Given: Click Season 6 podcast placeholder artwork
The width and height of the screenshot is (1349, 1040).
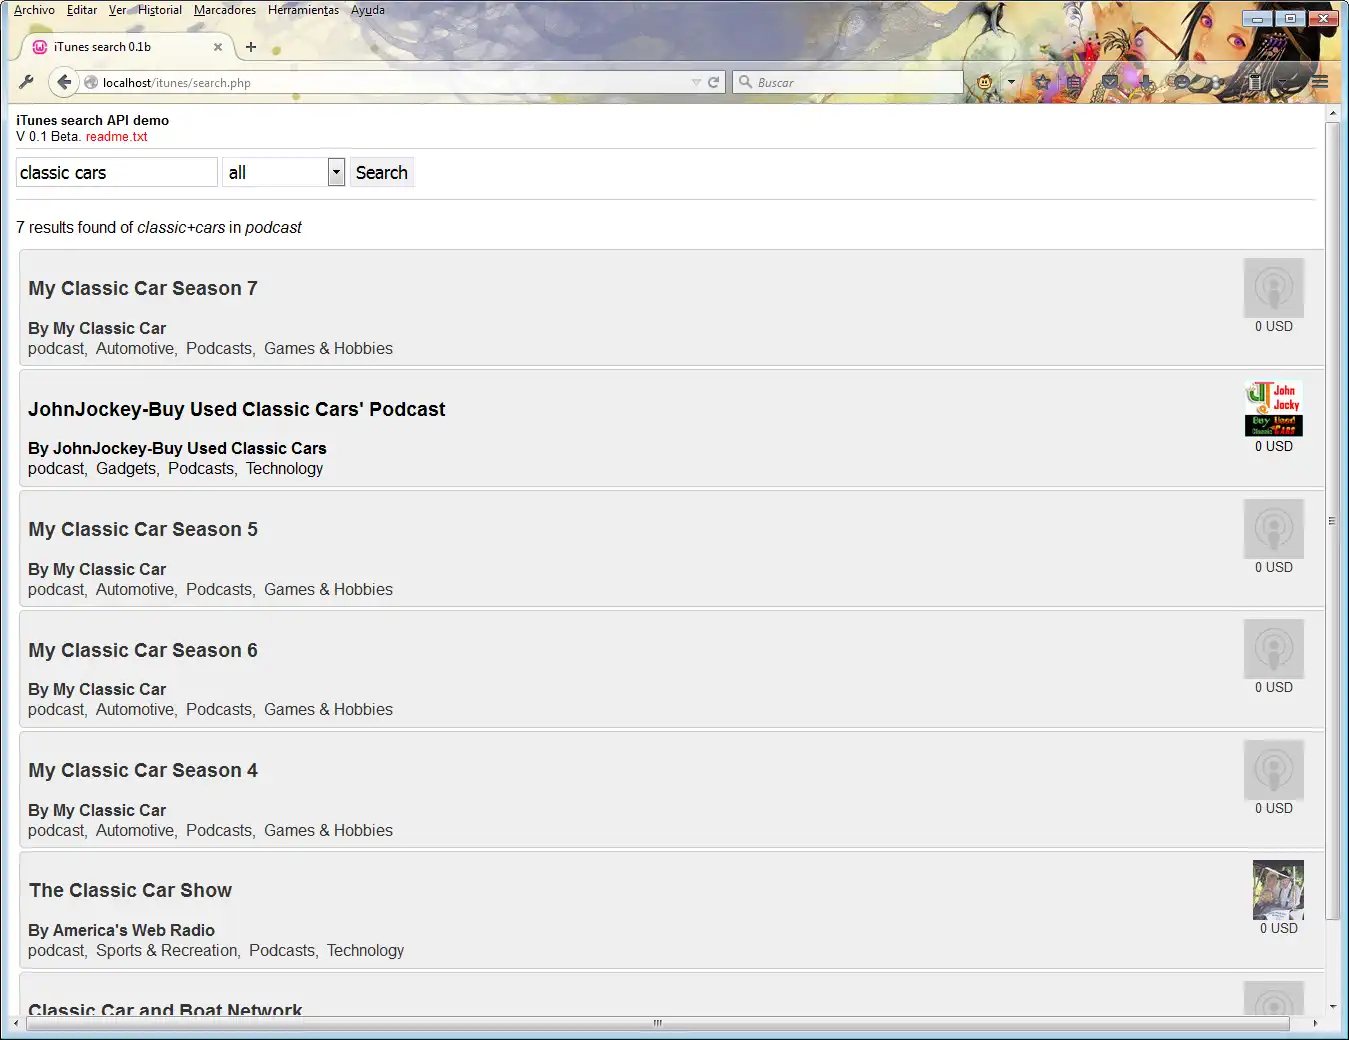Looking at the screenshot, I should pos(1274,649).
